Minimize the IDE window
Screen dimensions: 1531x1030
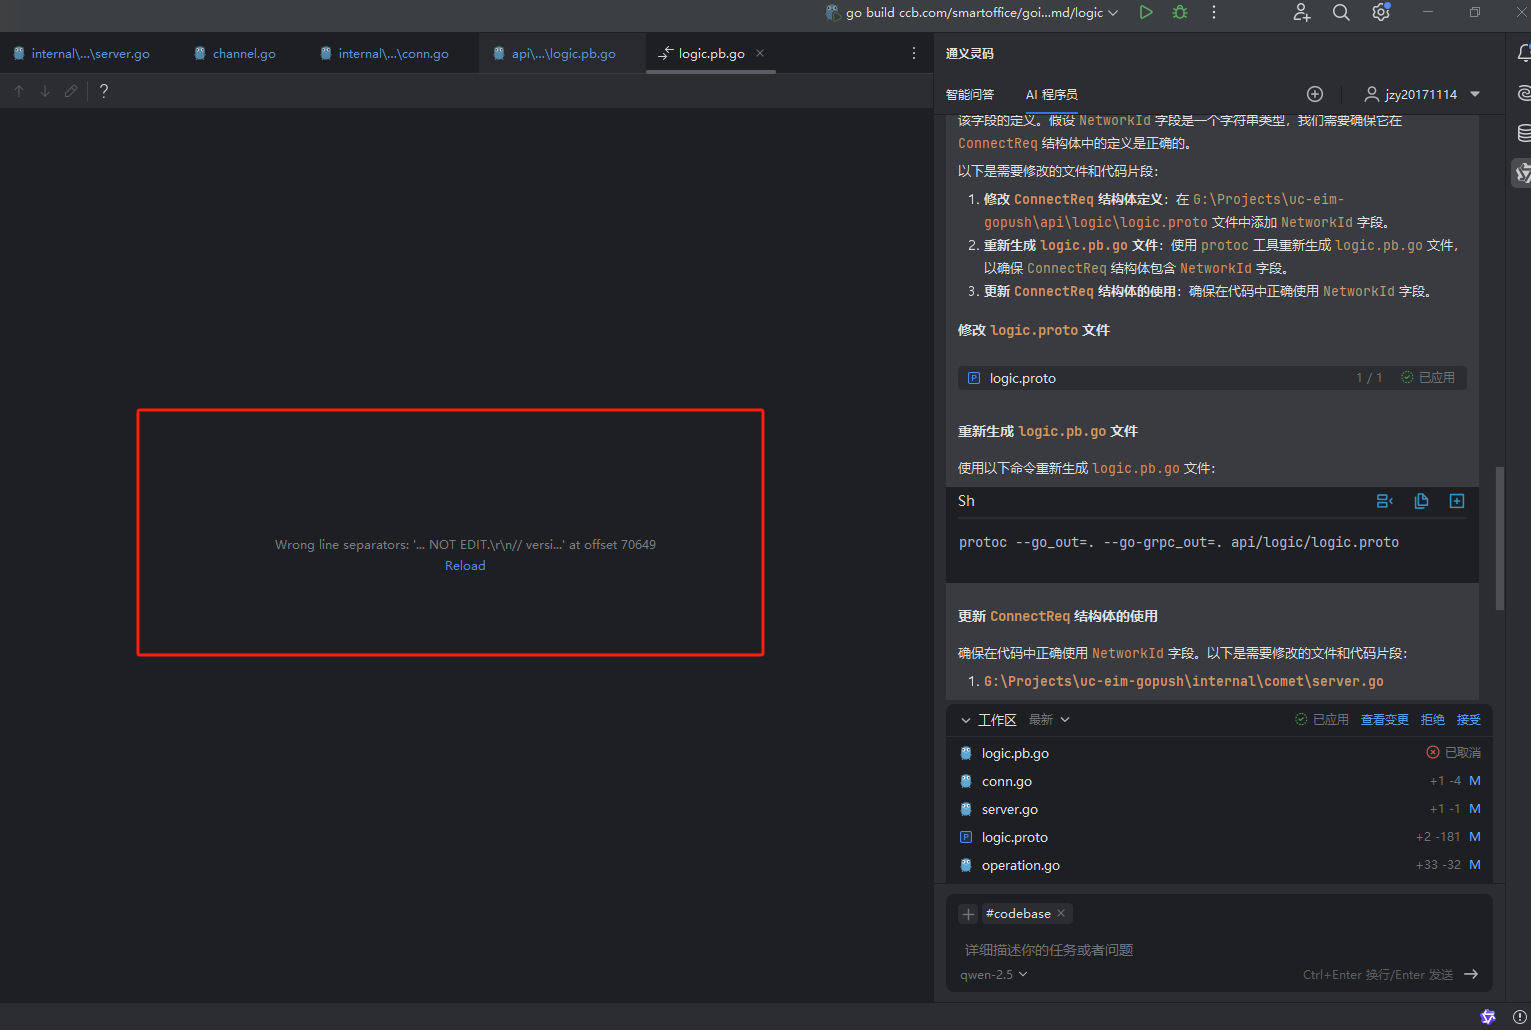(x=1428, y=12)
